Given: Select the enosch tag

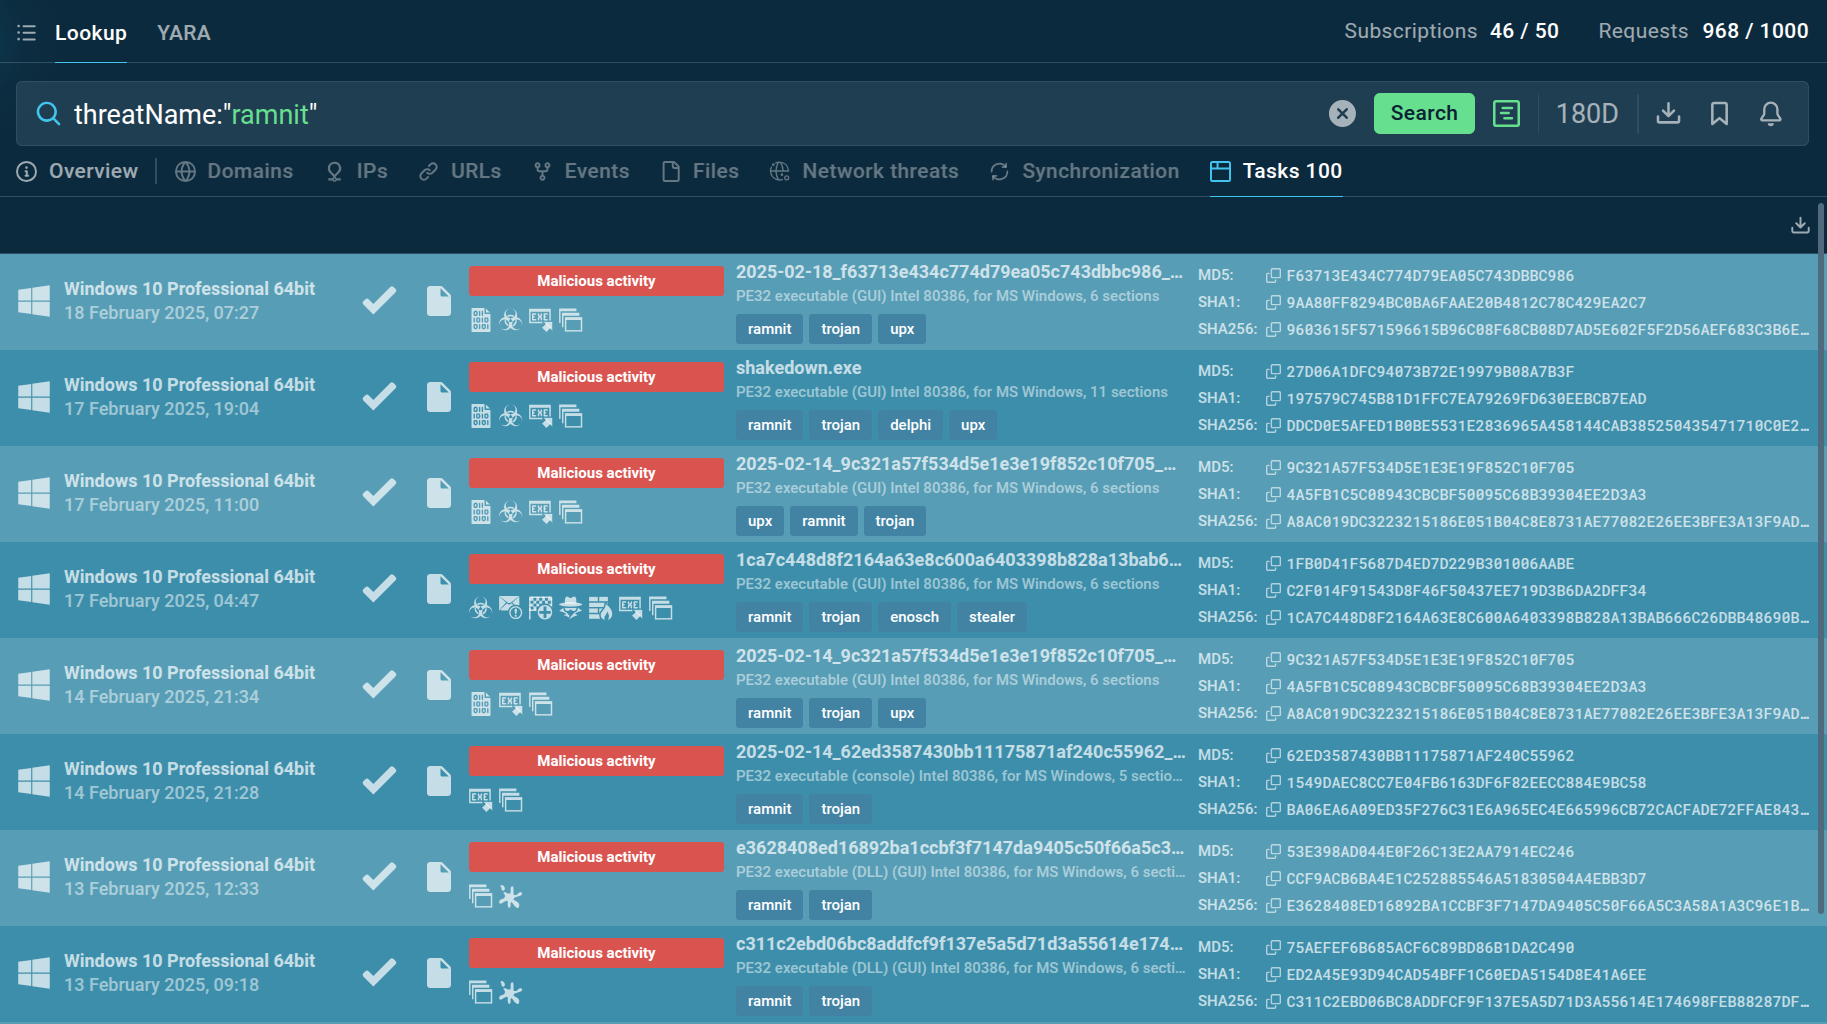Looking at the screenshot, I should click(x=914, y=617).
